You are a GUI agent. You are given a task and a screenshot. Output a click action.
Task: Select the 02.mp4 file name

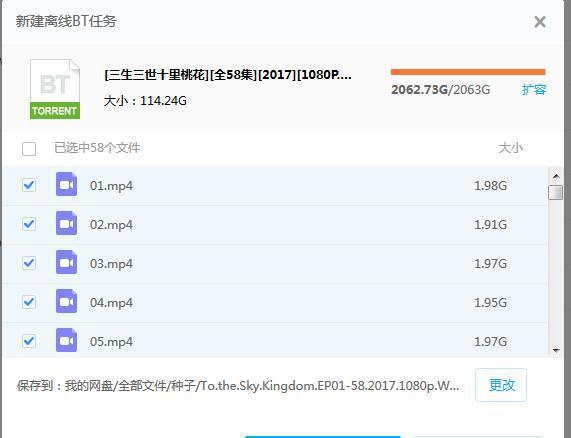111,225
